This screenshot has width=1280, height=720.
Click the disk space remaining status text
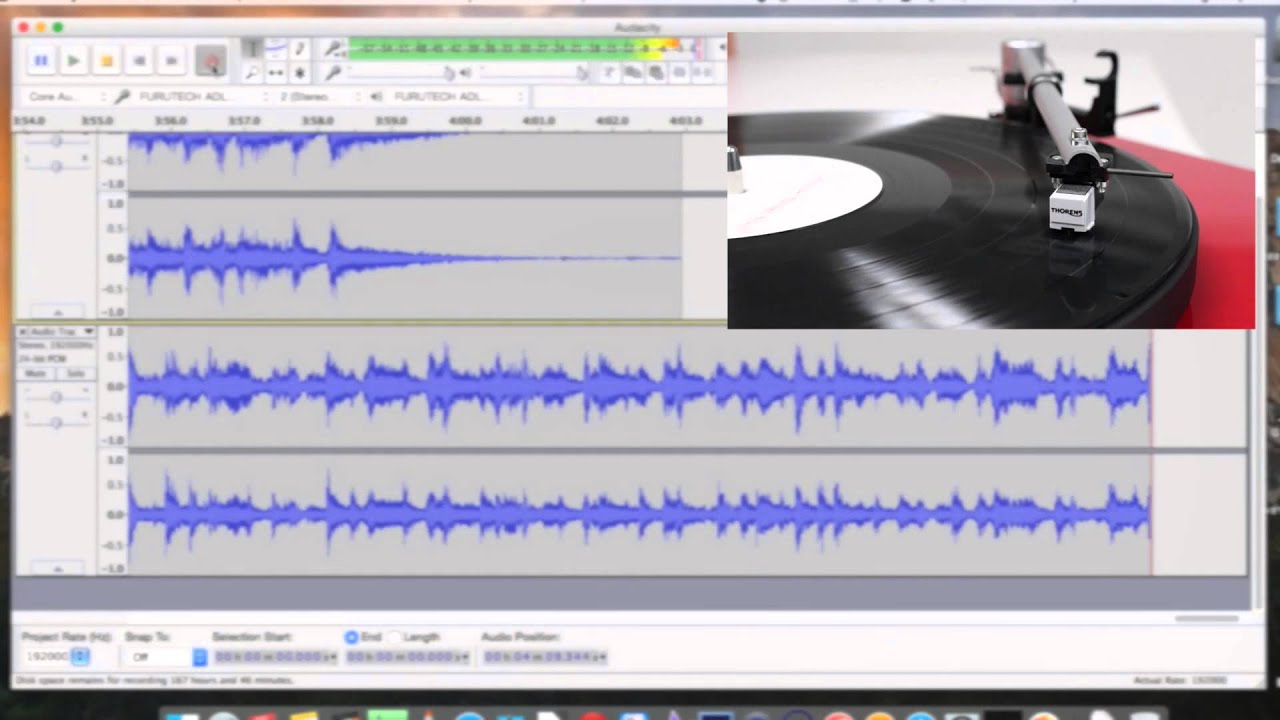tap(152, 680)
